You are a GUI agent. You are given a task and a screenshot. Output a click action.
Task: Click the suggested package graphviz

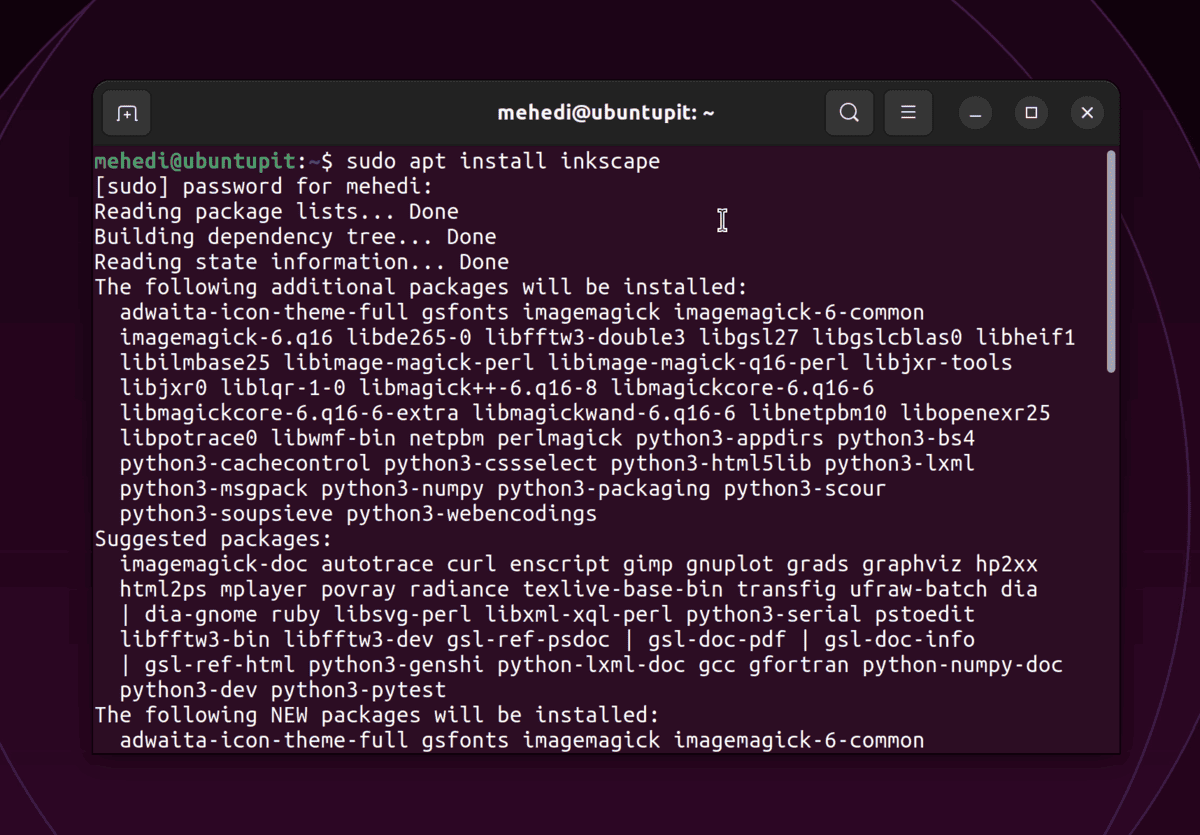pyautogui.click(x=913, y=564)
